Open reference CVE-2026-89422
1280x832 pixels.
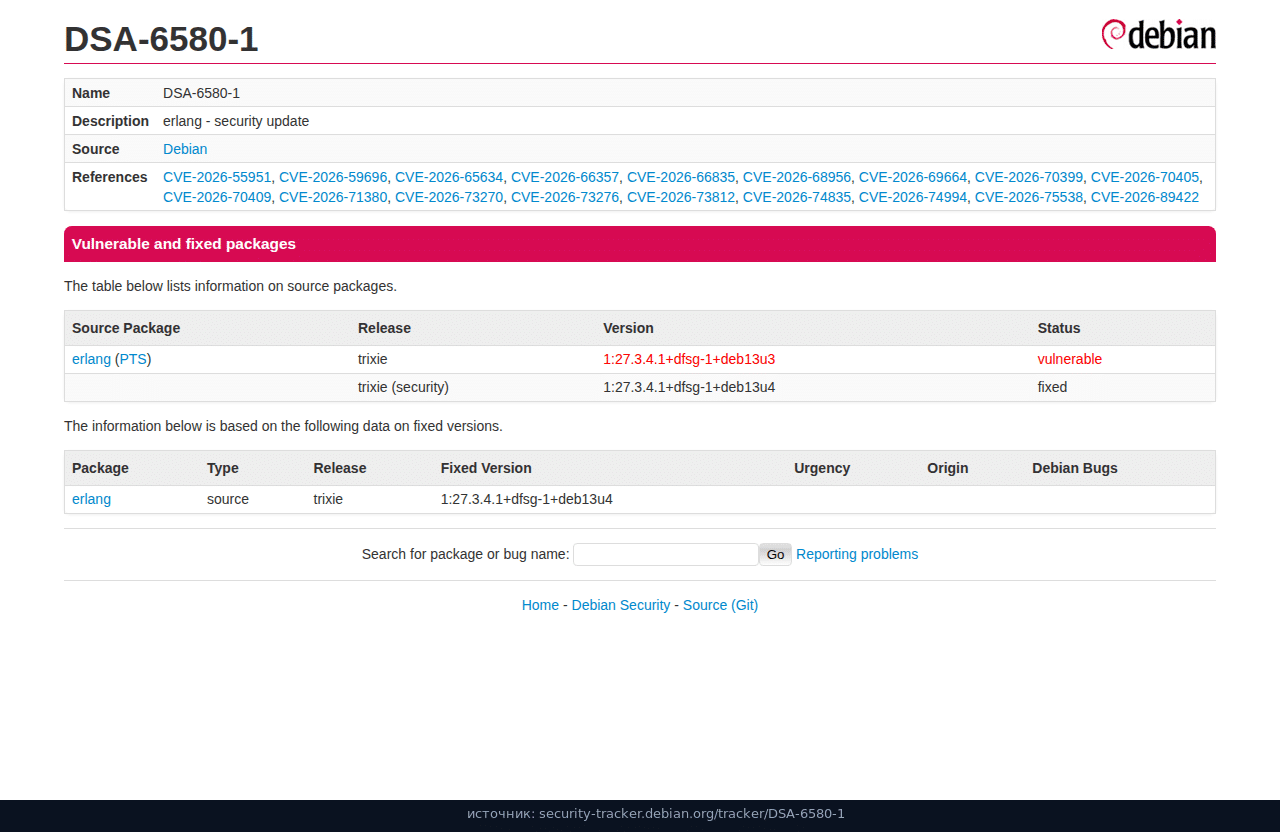(x=1145, y=197)
